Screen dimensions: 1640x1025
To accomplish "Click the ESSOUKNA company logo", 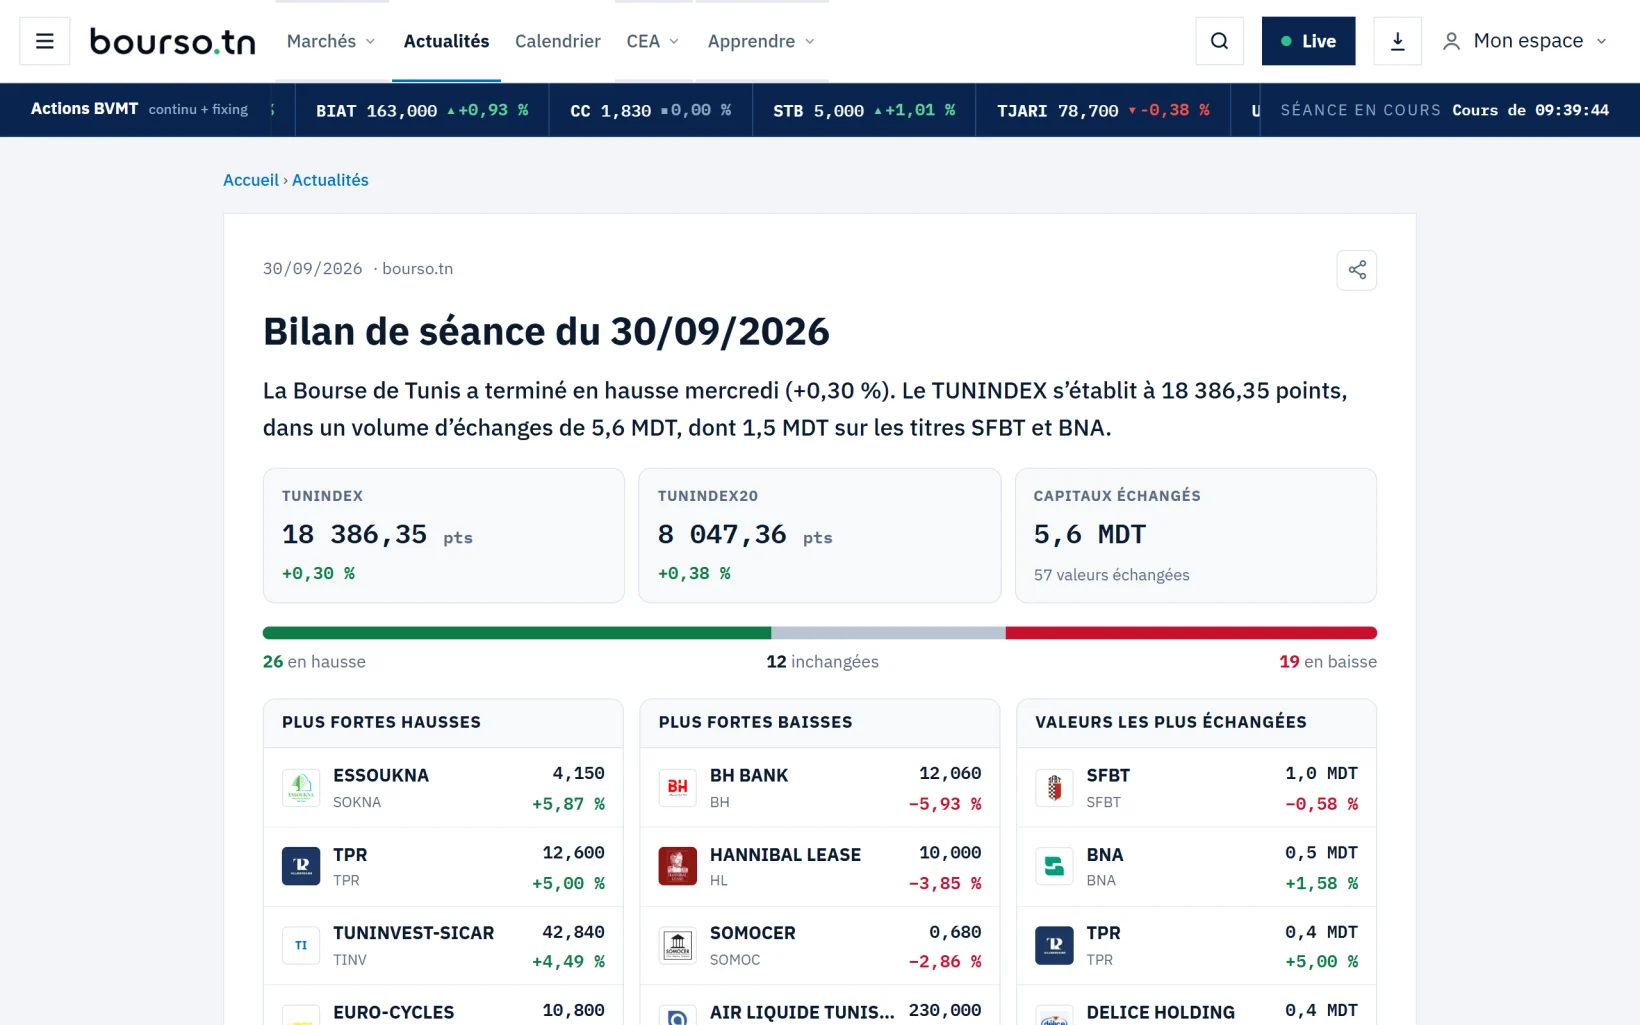I will 301,788.
